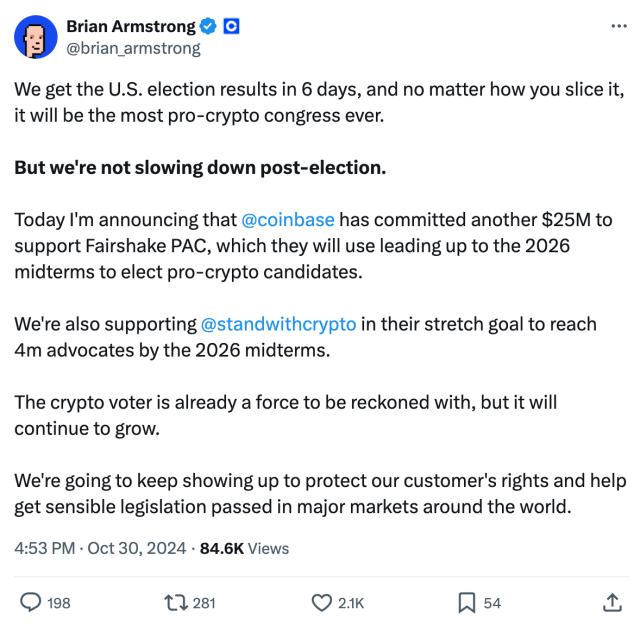Click the blue verified checkmark badge
The width and height of the screenshot is (640, 624).
click(x=207, y=26)
